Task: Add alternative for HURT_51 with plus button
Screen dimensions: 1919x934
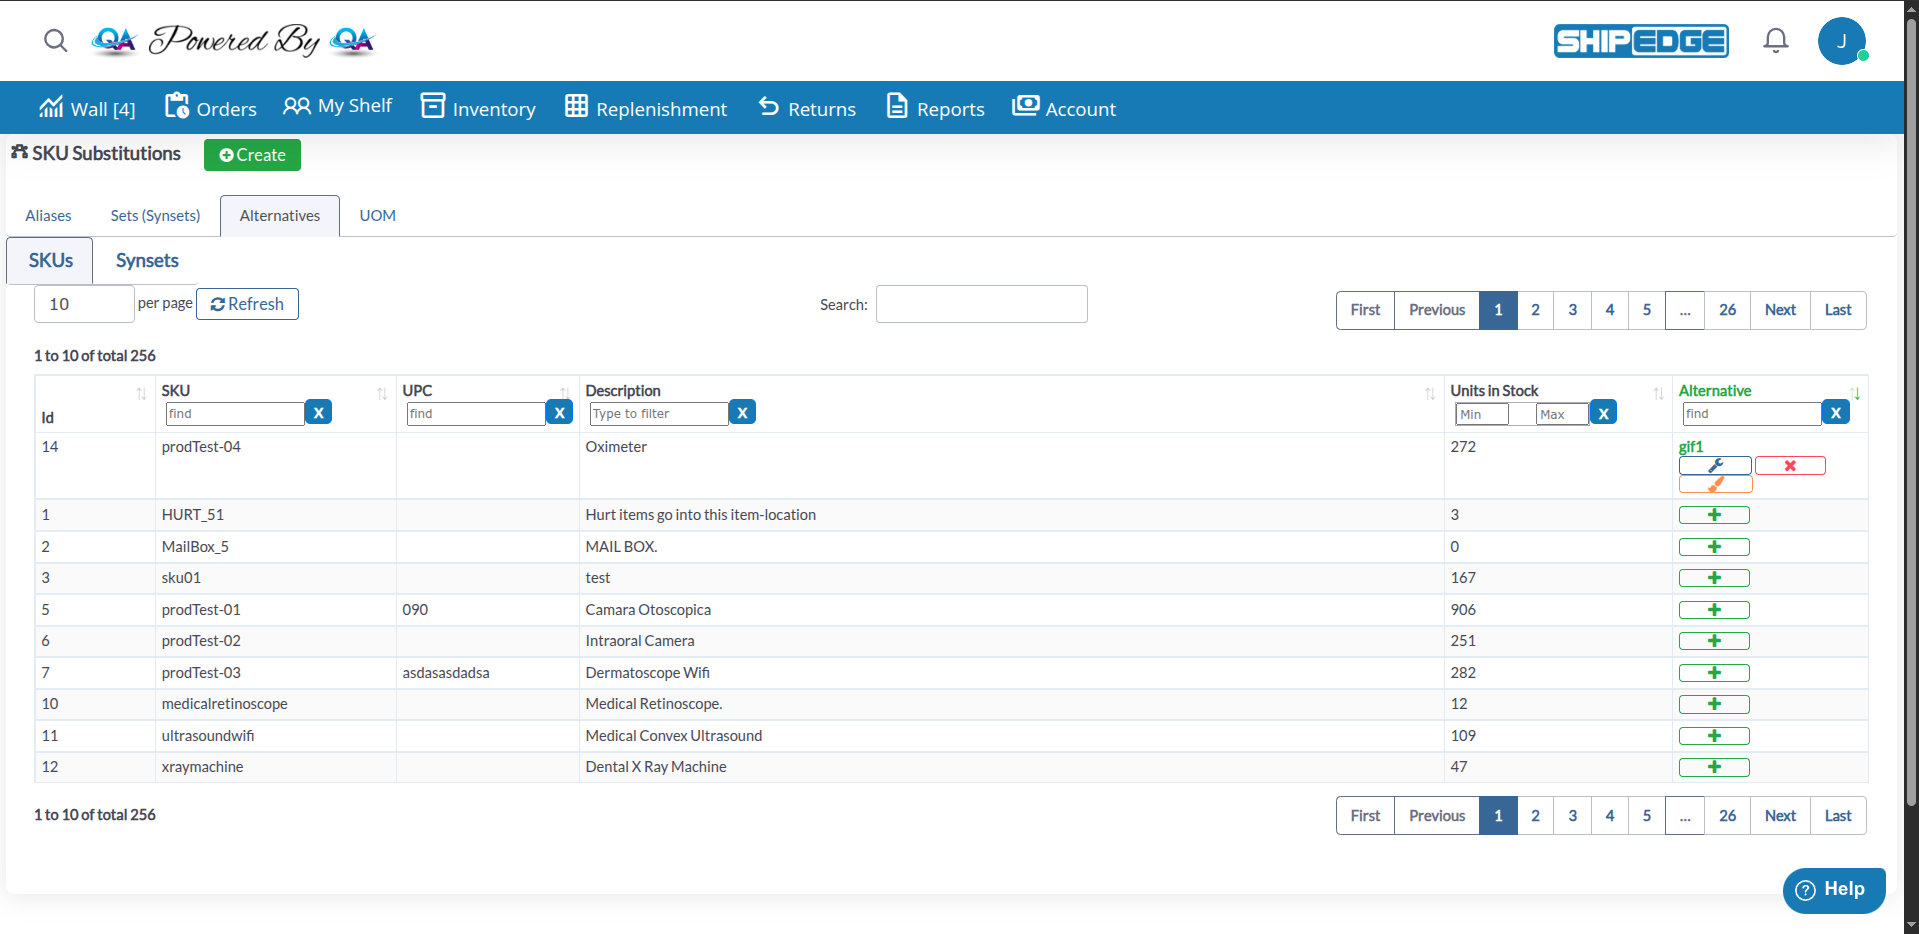Action: click(1713, 515)
